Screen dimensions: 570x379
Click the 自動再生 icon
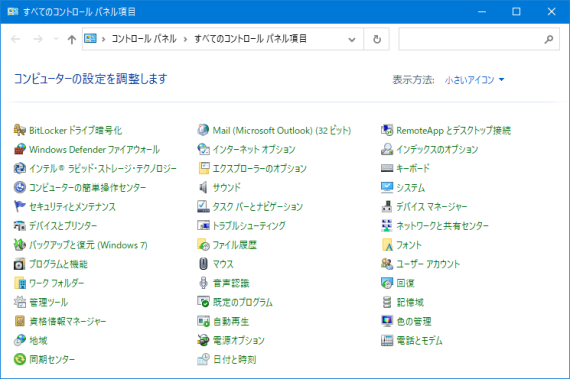[203, 321]
